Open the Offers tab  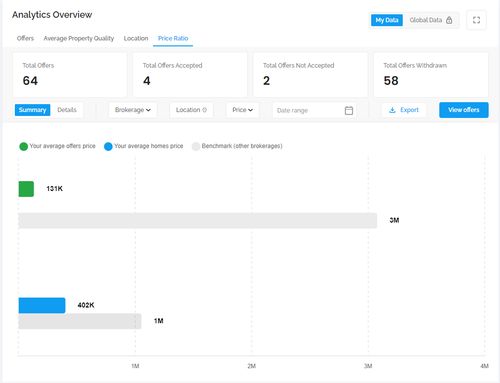pyautogui.click(x=25, y=38)
